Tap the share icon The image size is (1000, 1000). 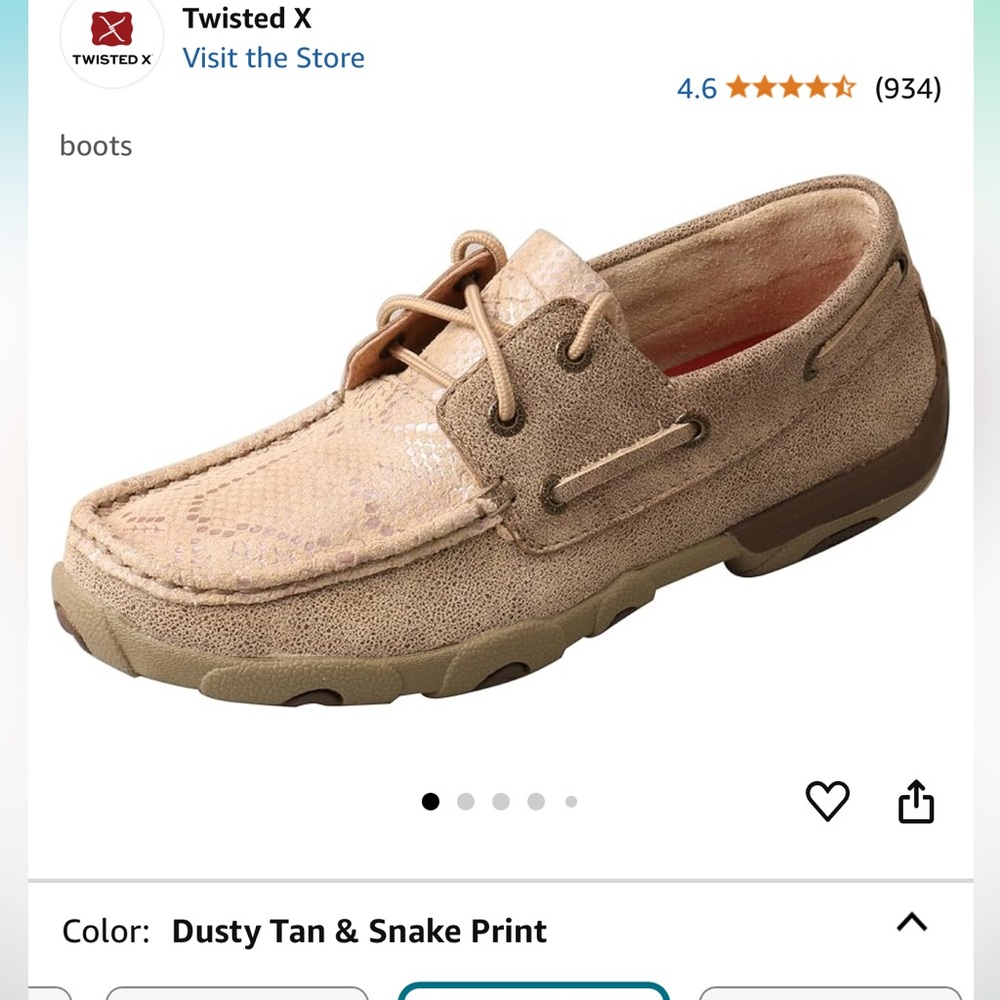[916, 801]
